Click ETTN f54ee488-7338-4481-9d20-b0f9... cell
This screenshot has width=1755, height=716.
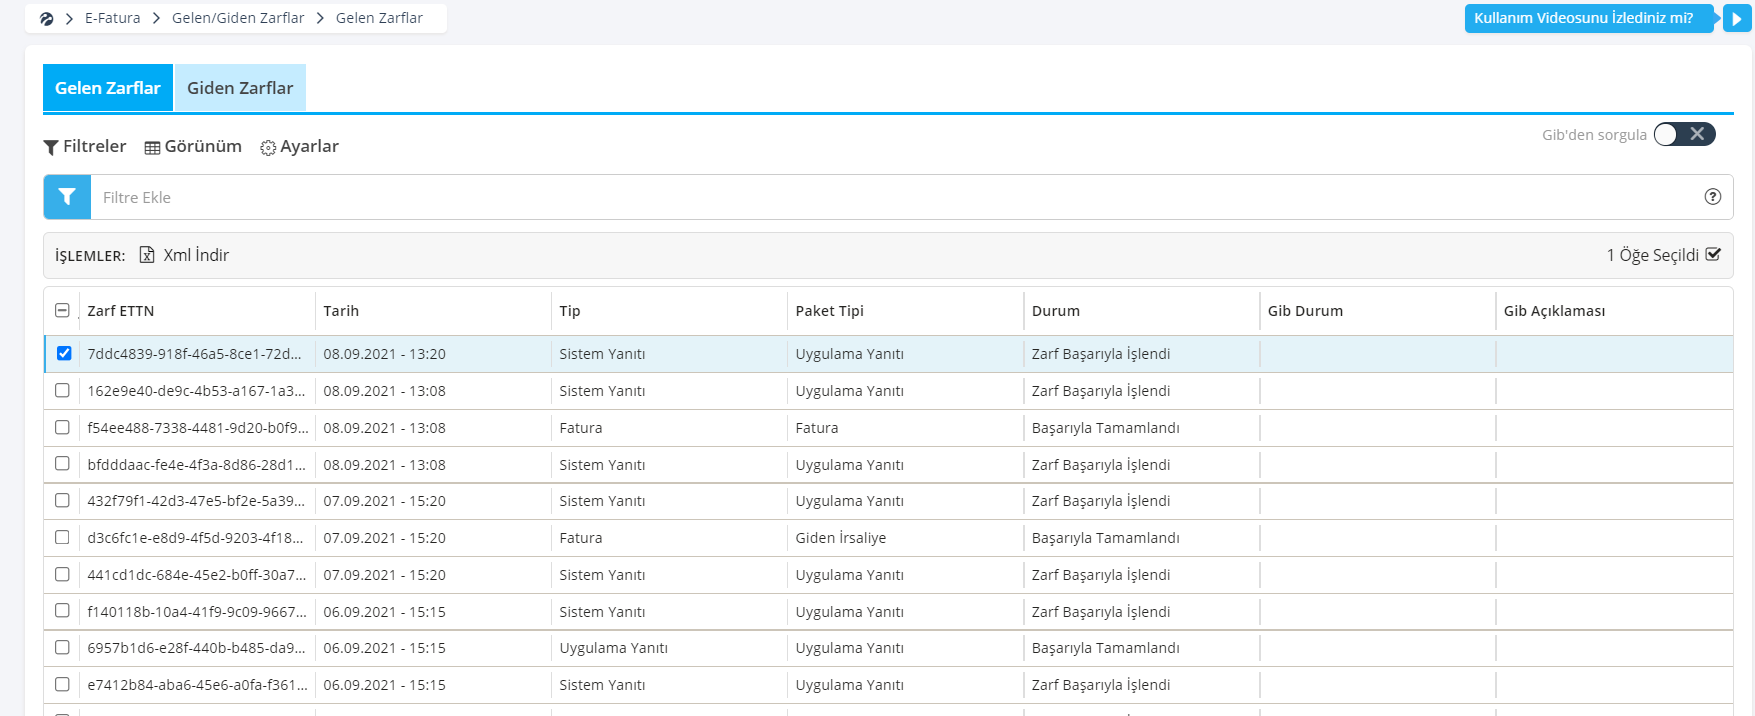(198, 428)
